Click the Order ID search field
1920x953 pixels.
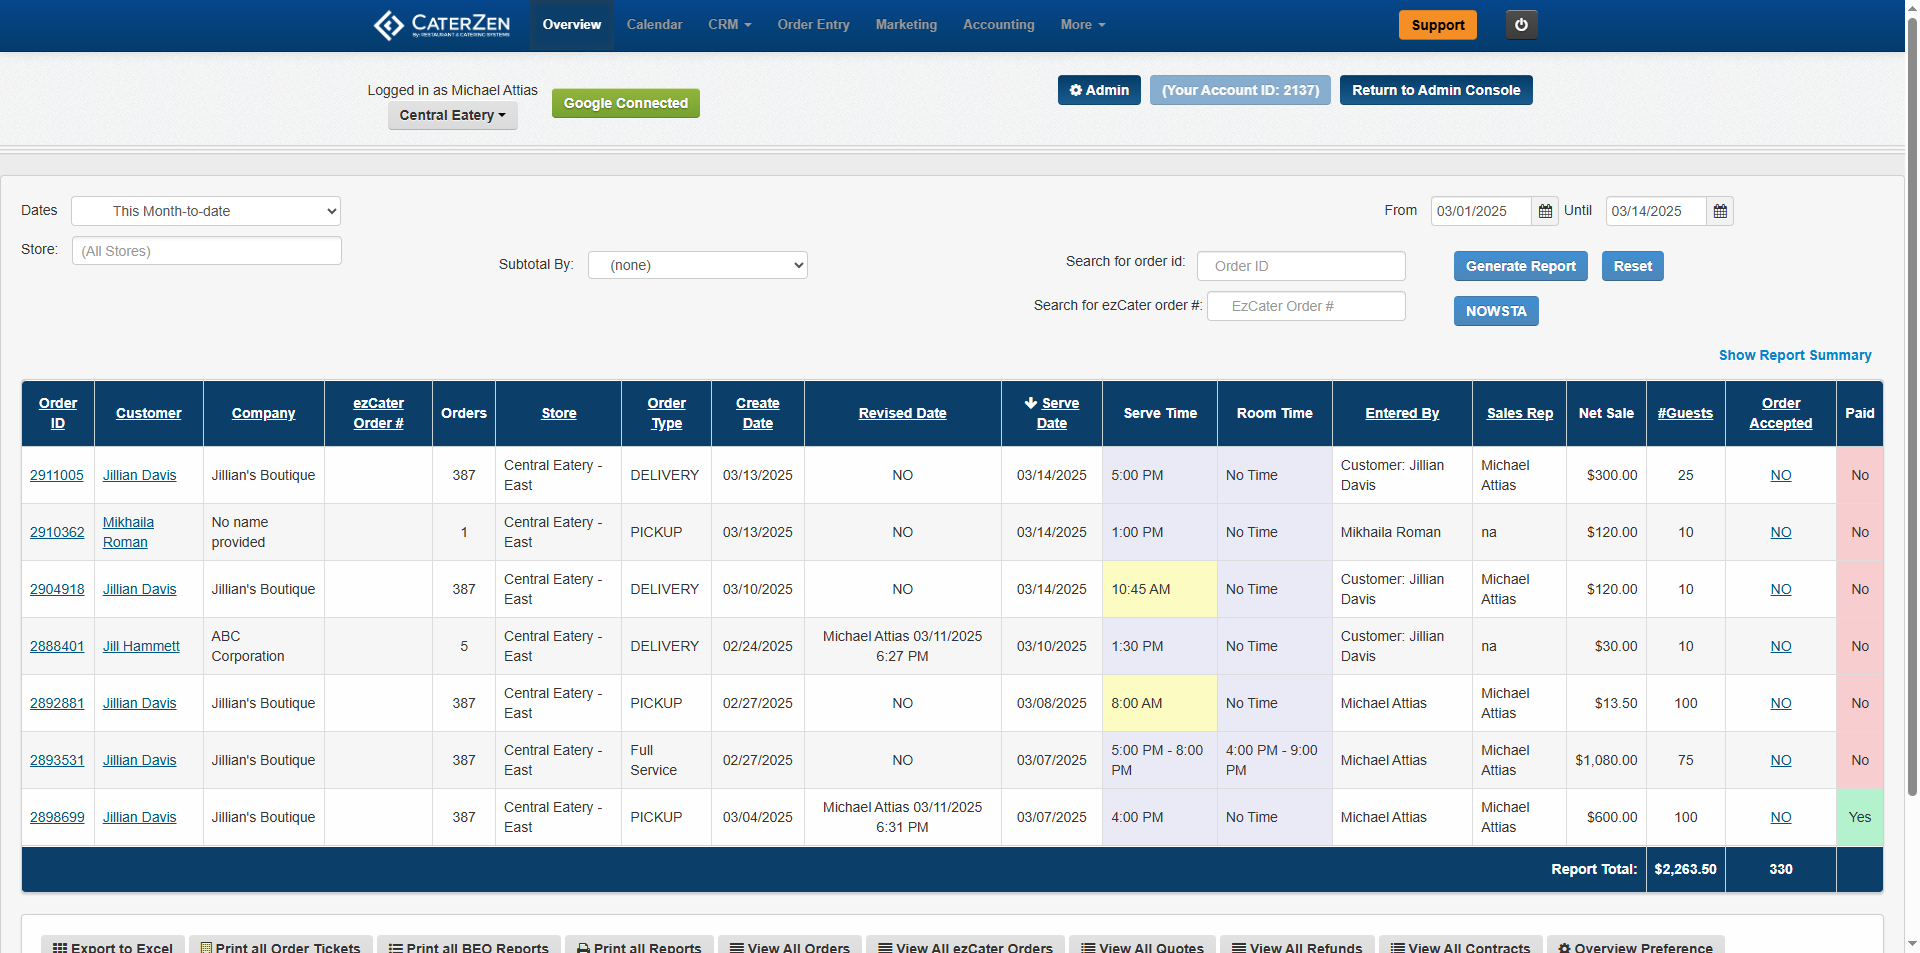[x=1301, y=266]
